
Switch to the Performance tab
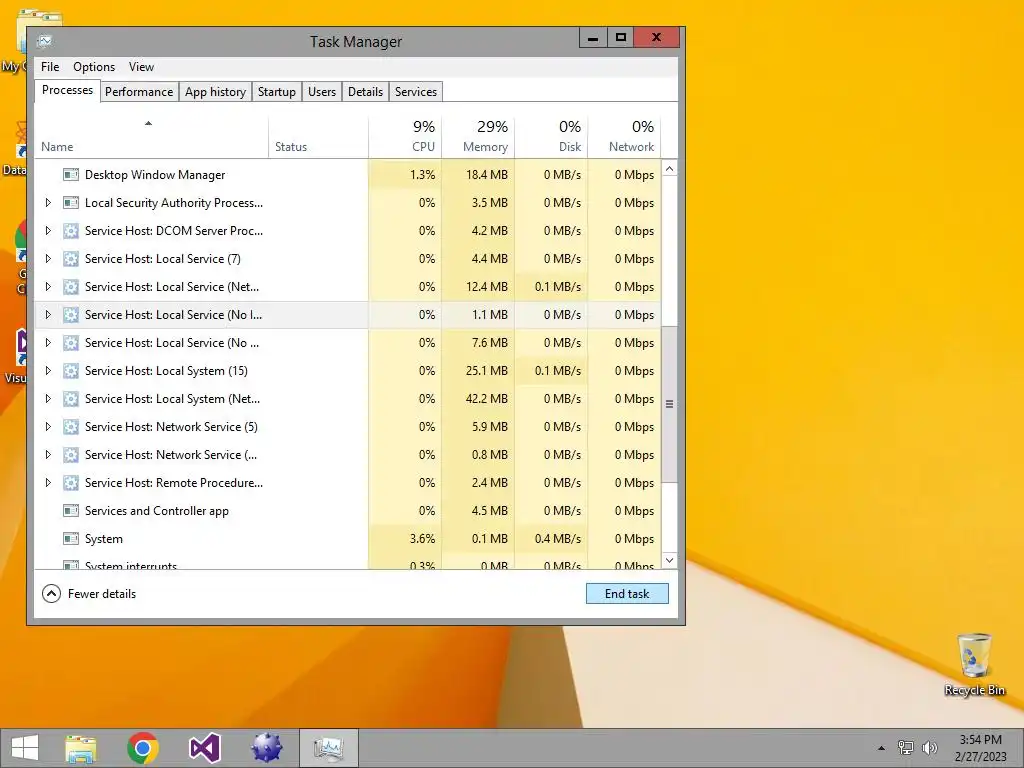pyautogui.click(x=139, y=92)
